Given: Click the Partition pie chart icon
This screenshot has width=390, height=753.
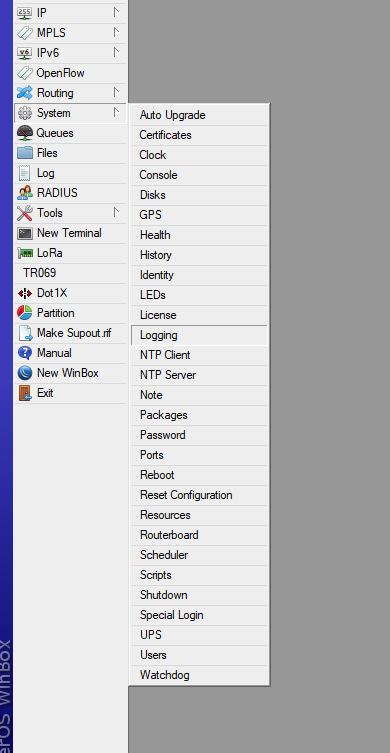Looking at the screenshot, I should pos(24,313).
